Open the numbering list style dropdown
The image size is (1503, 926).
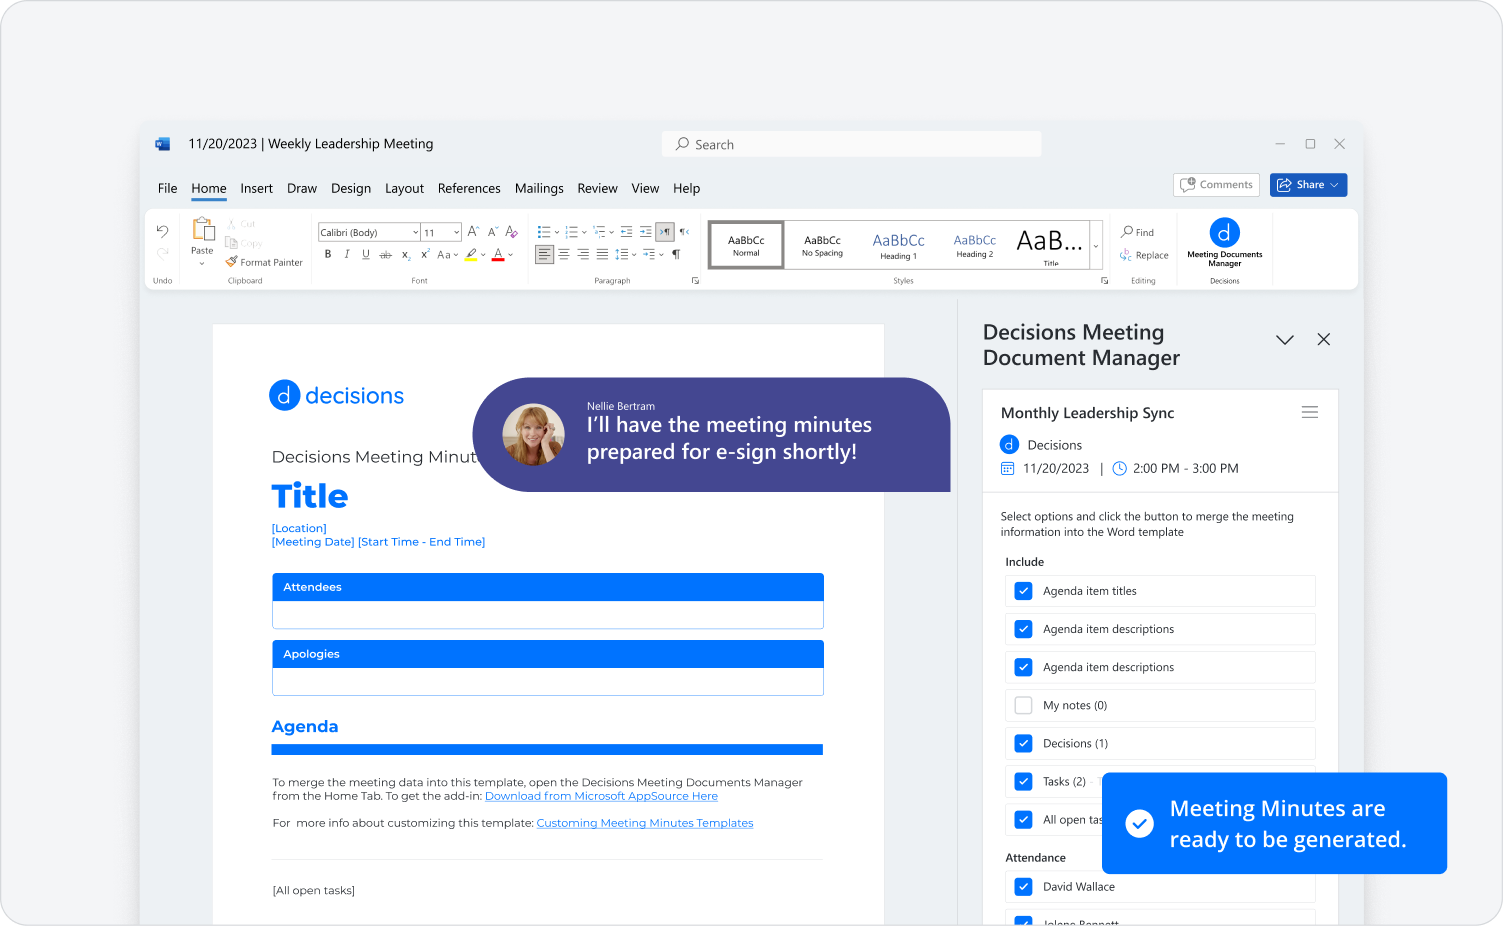pyautogui.click(x=584, y=232)
